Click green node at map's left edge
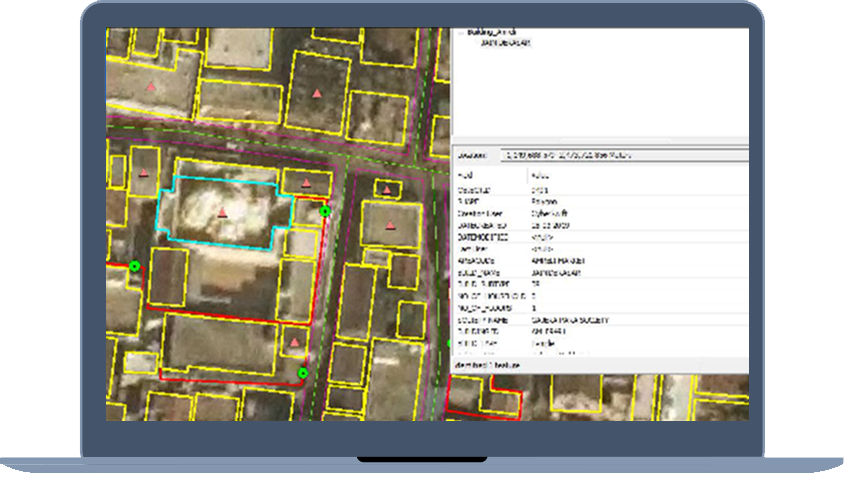This screenshot has height=484, width=845. (x=135, y=266)
